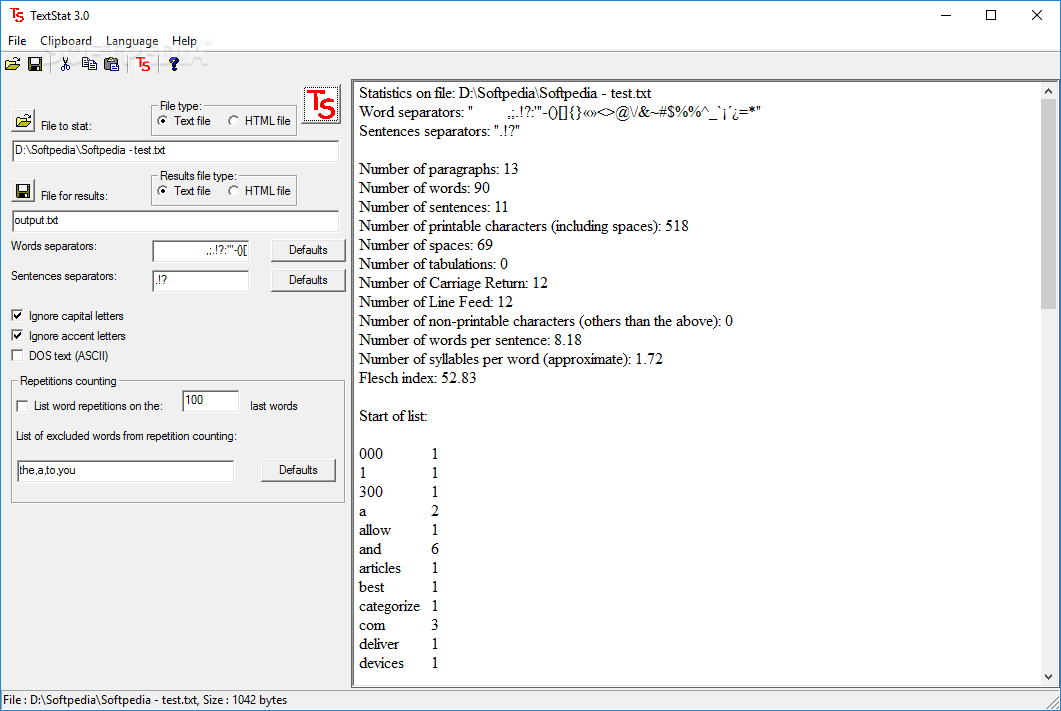The image size is (1061, 711).
Task: Click the word 'devices' in the list
Action: [x=381, y=663]
